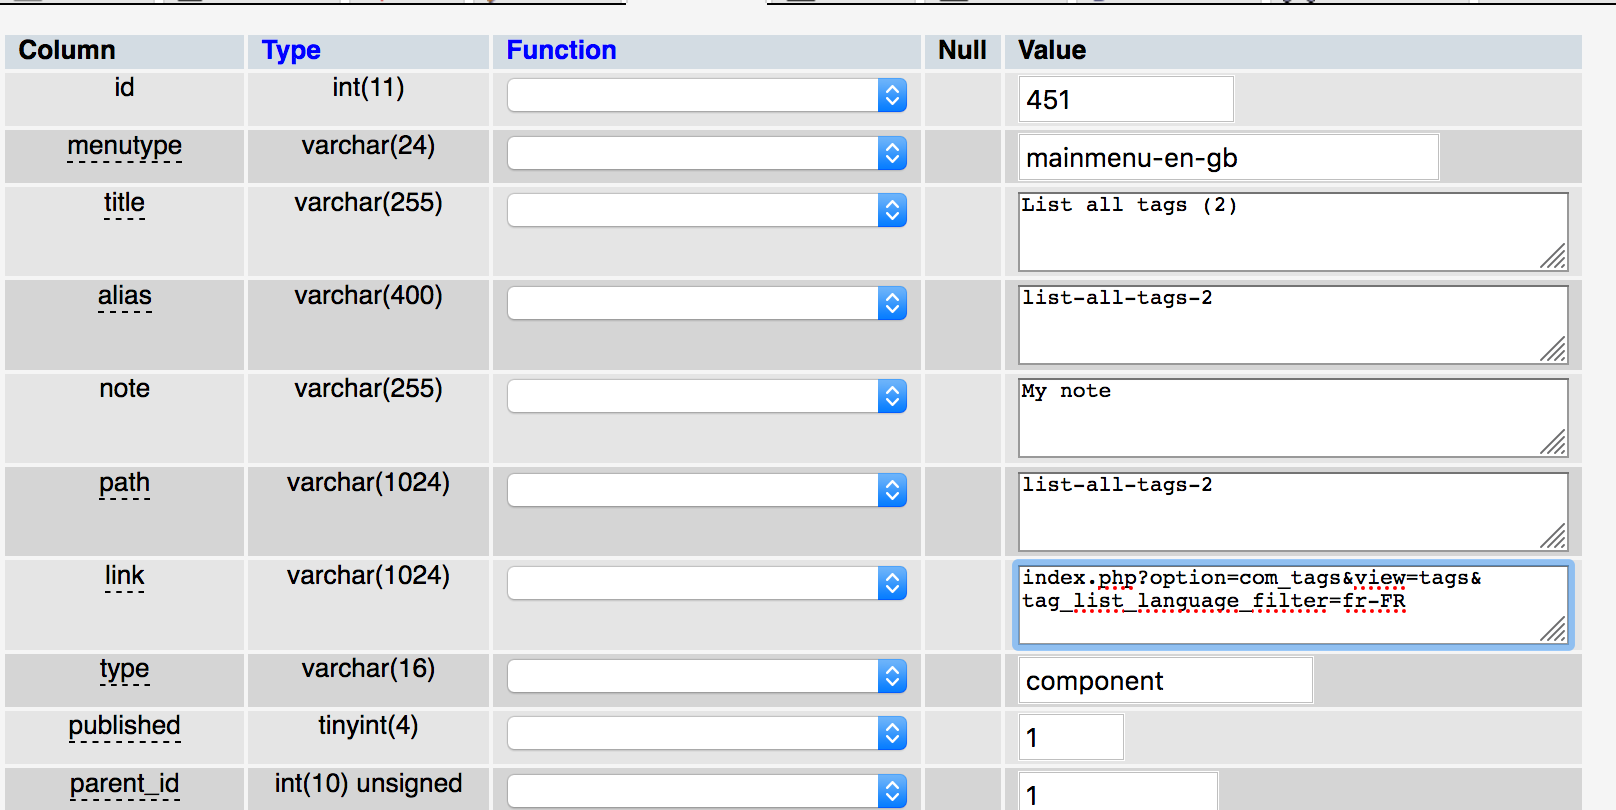This screenshot has height=810, width=1616.
Task: Click the Function column header link
Action: 561,50
